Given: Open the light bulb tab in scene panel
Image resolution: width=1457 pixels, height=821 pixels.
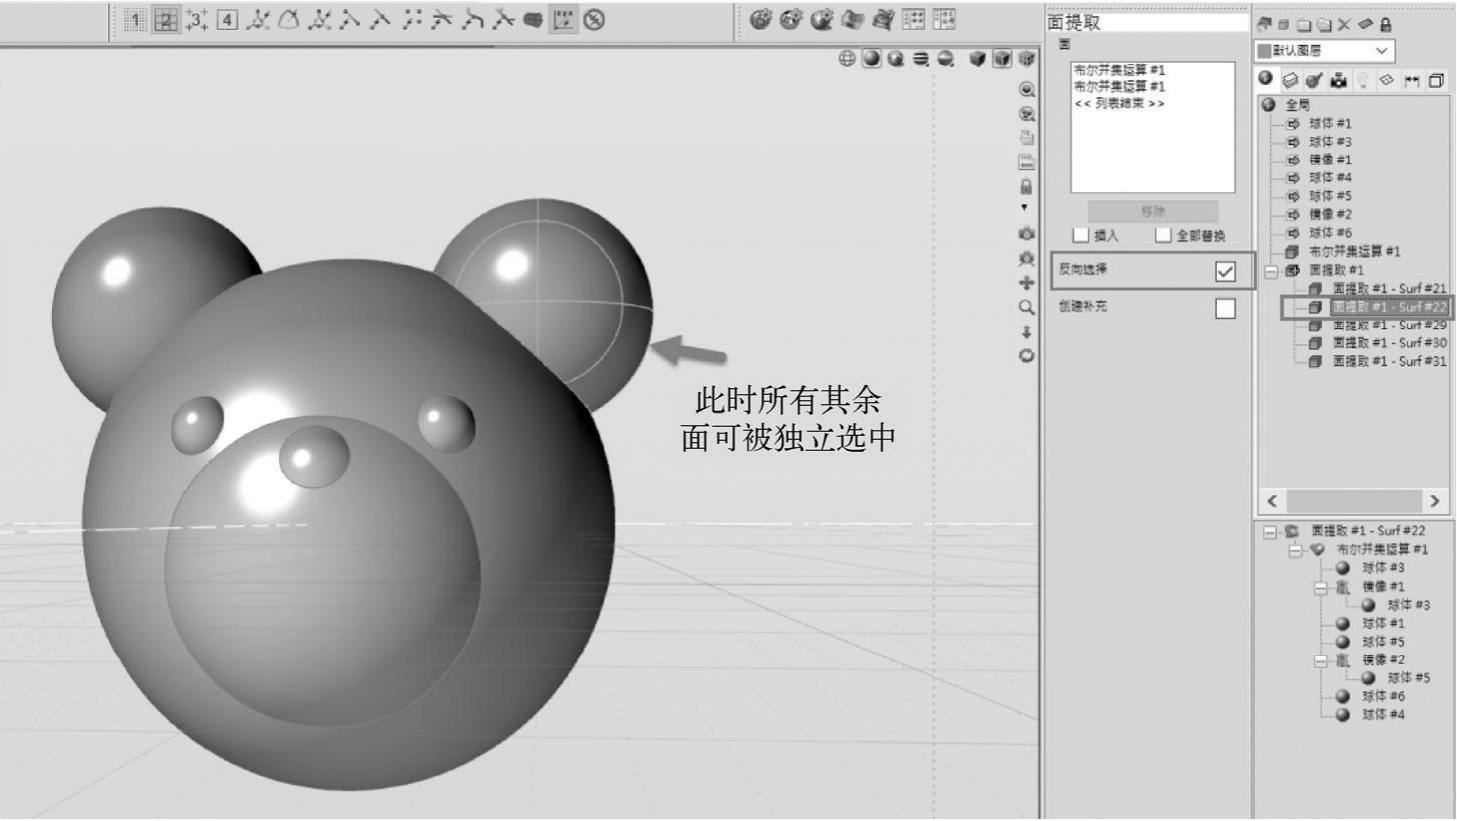Looking at the screenshot, I should point(1363,80).
